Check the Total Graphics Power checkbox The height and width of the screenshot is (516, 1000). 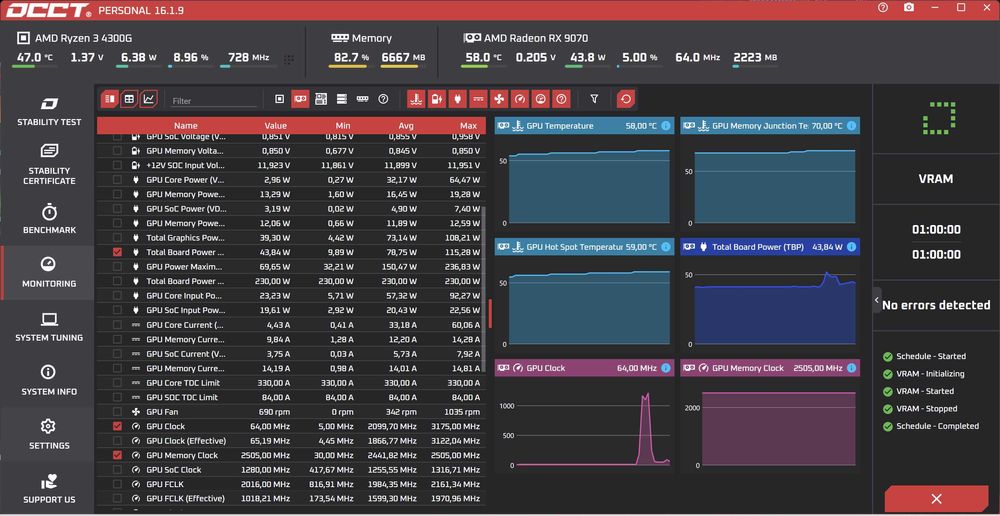(x=117, y=237)
